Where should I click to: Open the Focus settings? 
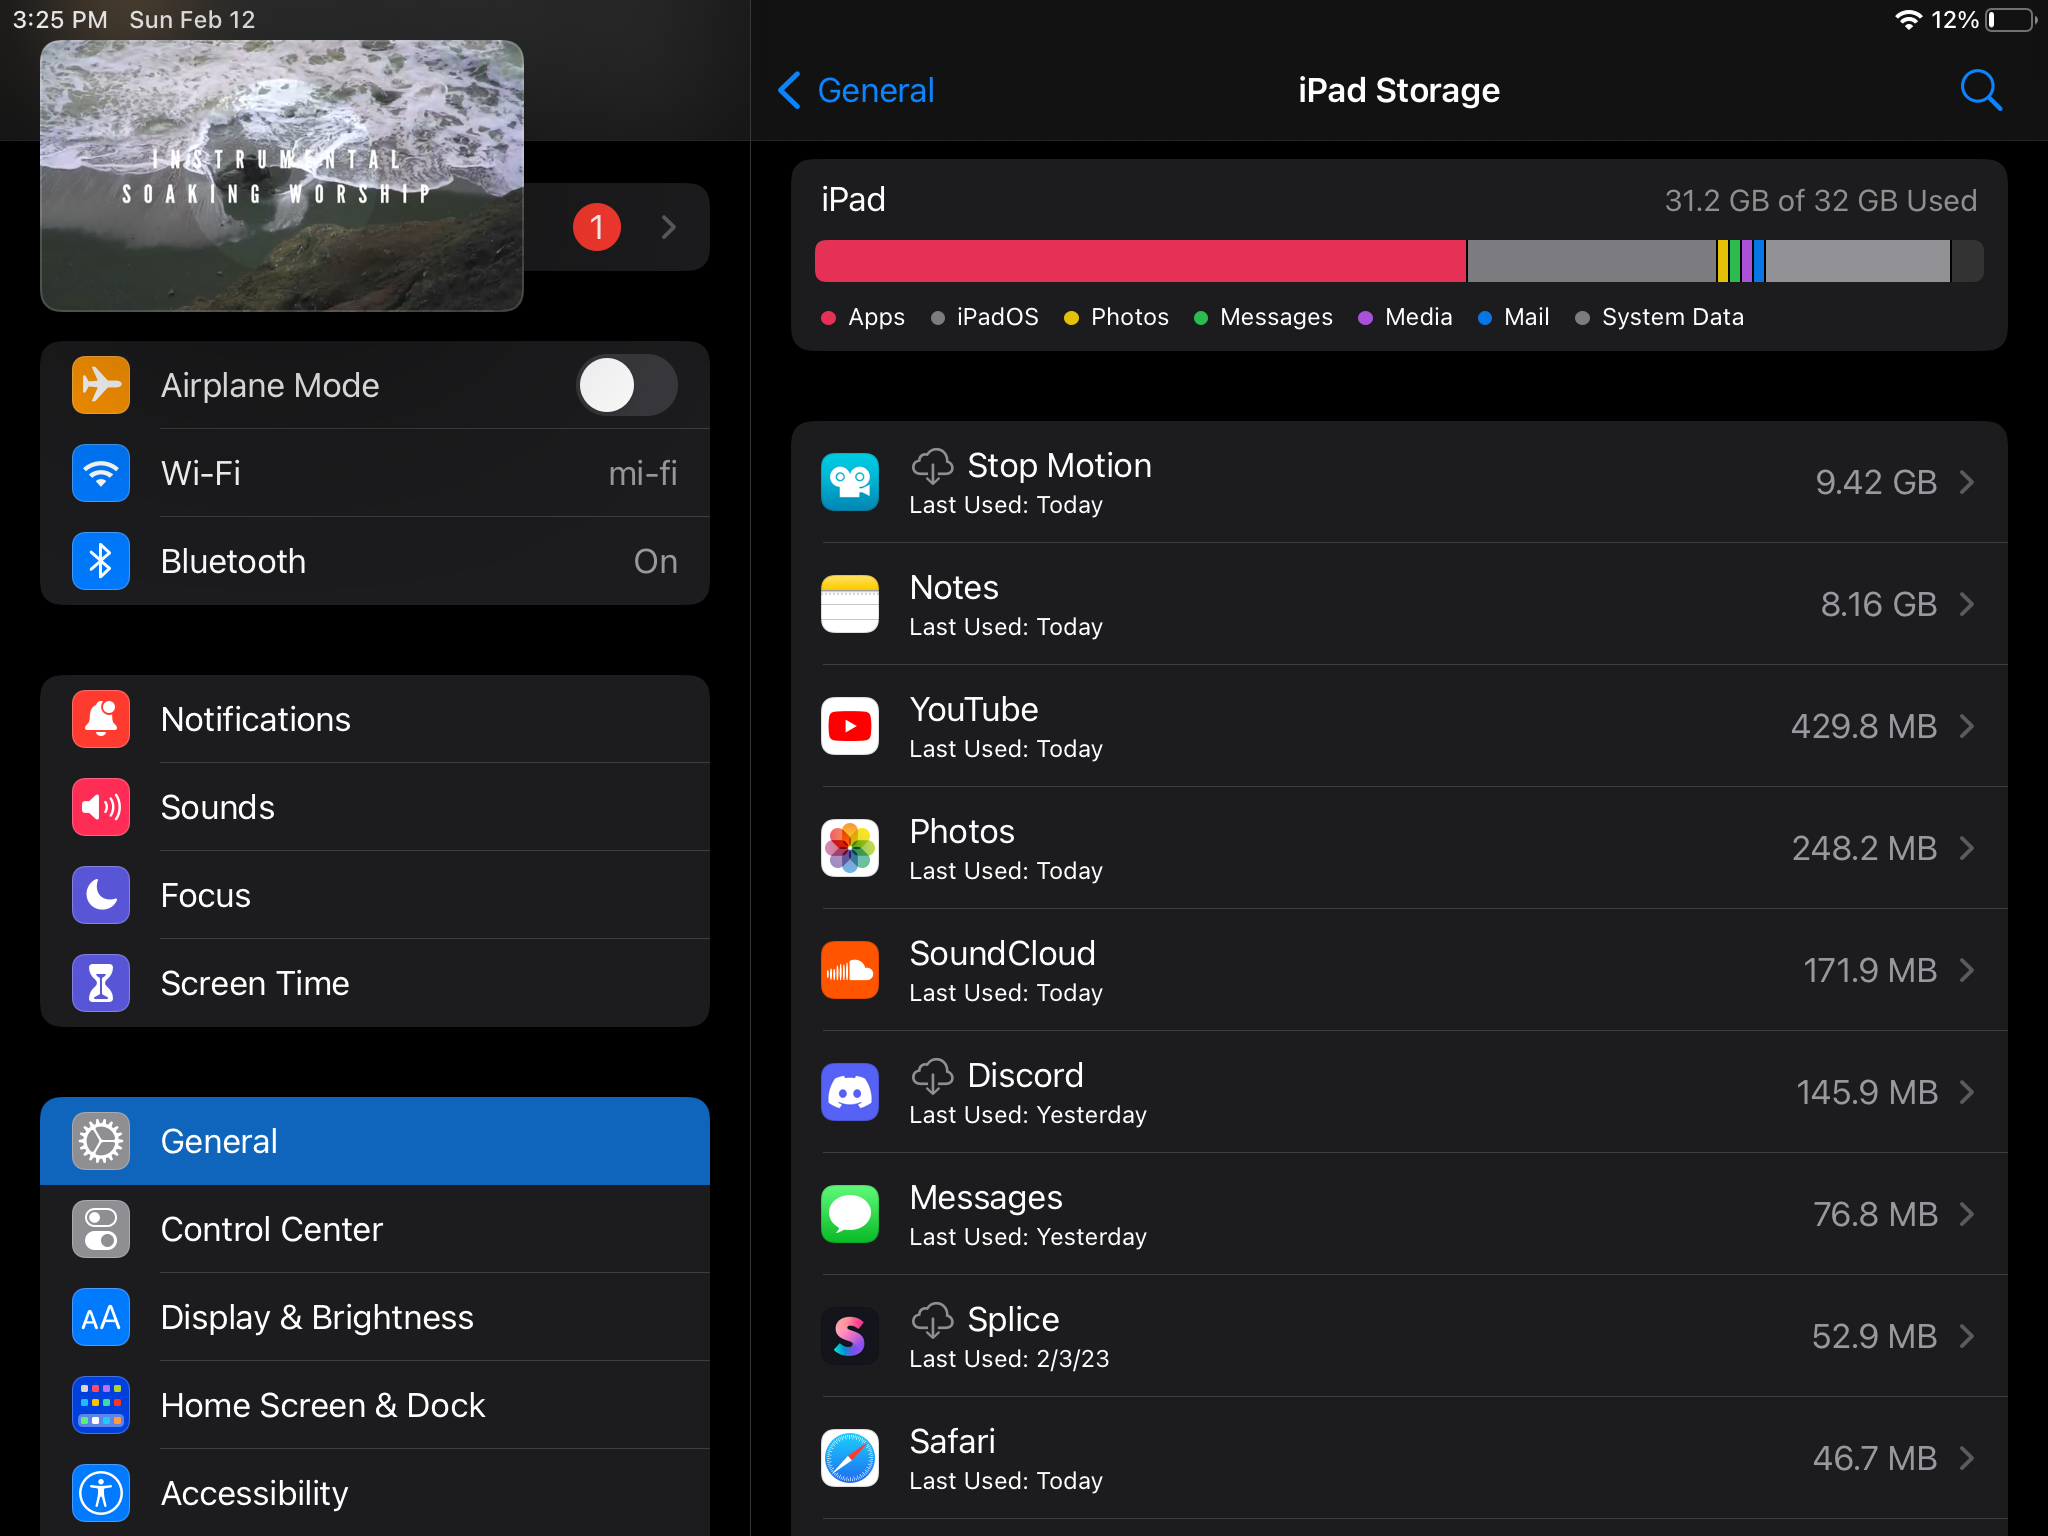click(x=375, y=895)
